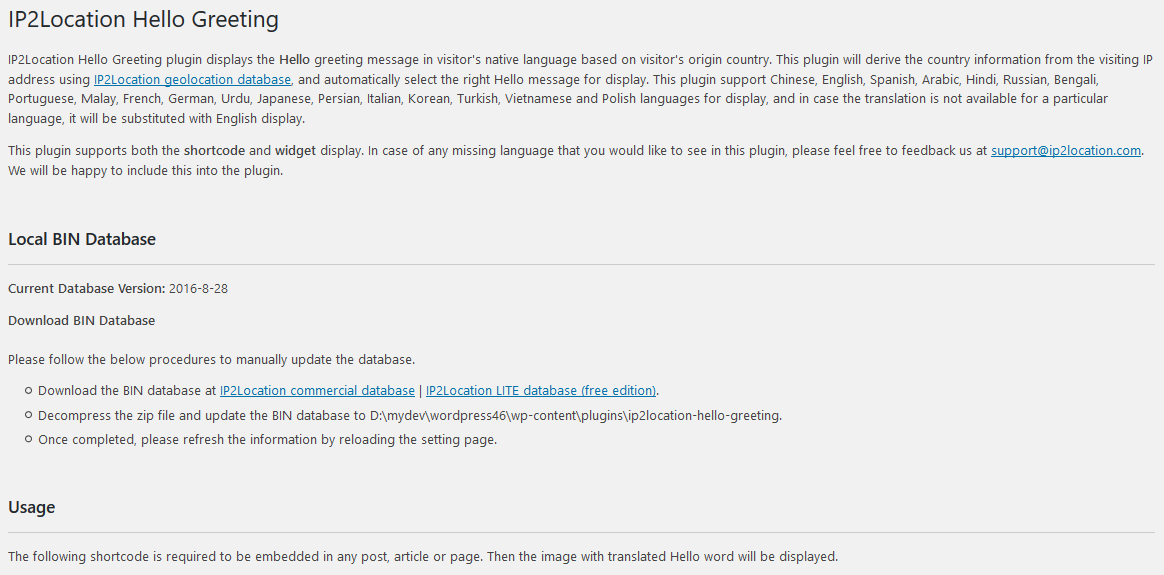
Task: Open the IP2Location geolocation database link
Action: tap(192, 79)
